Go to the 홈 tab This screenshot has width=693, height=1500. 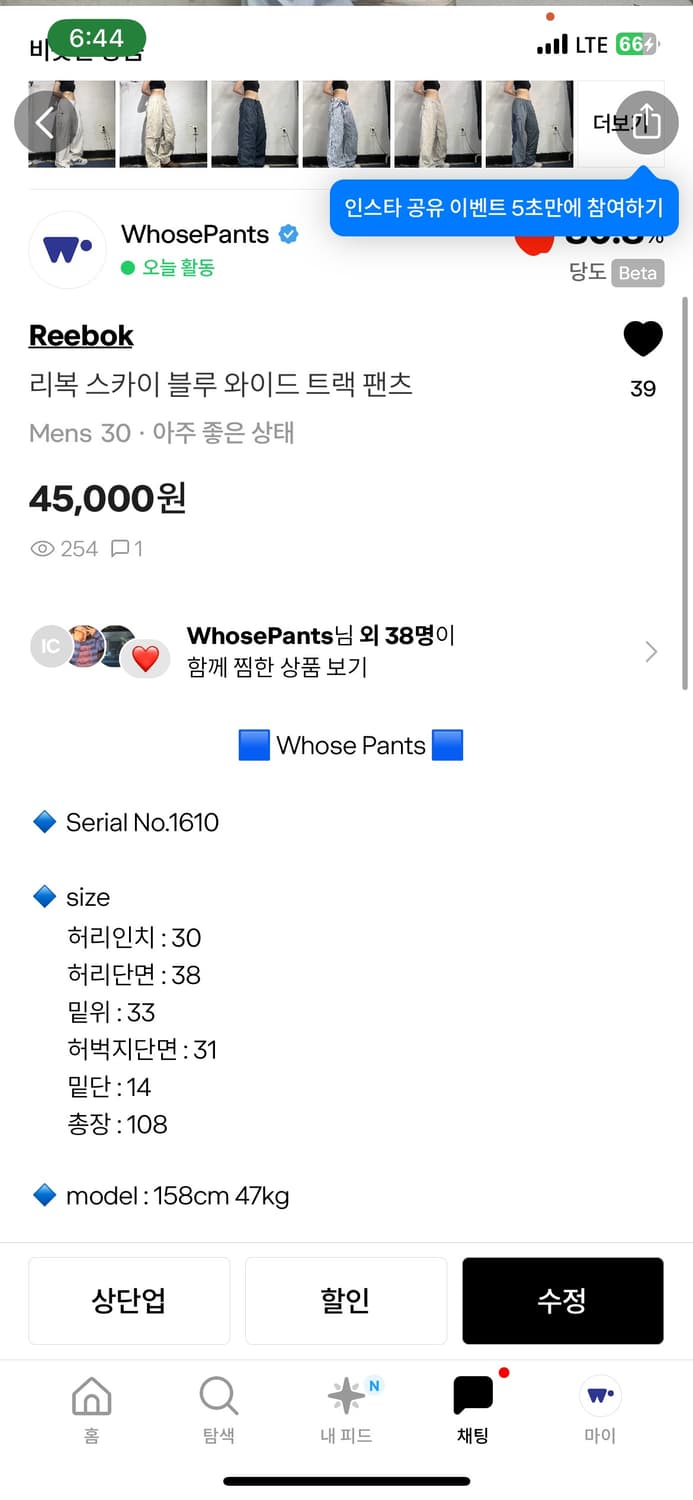pos(91,1408)
